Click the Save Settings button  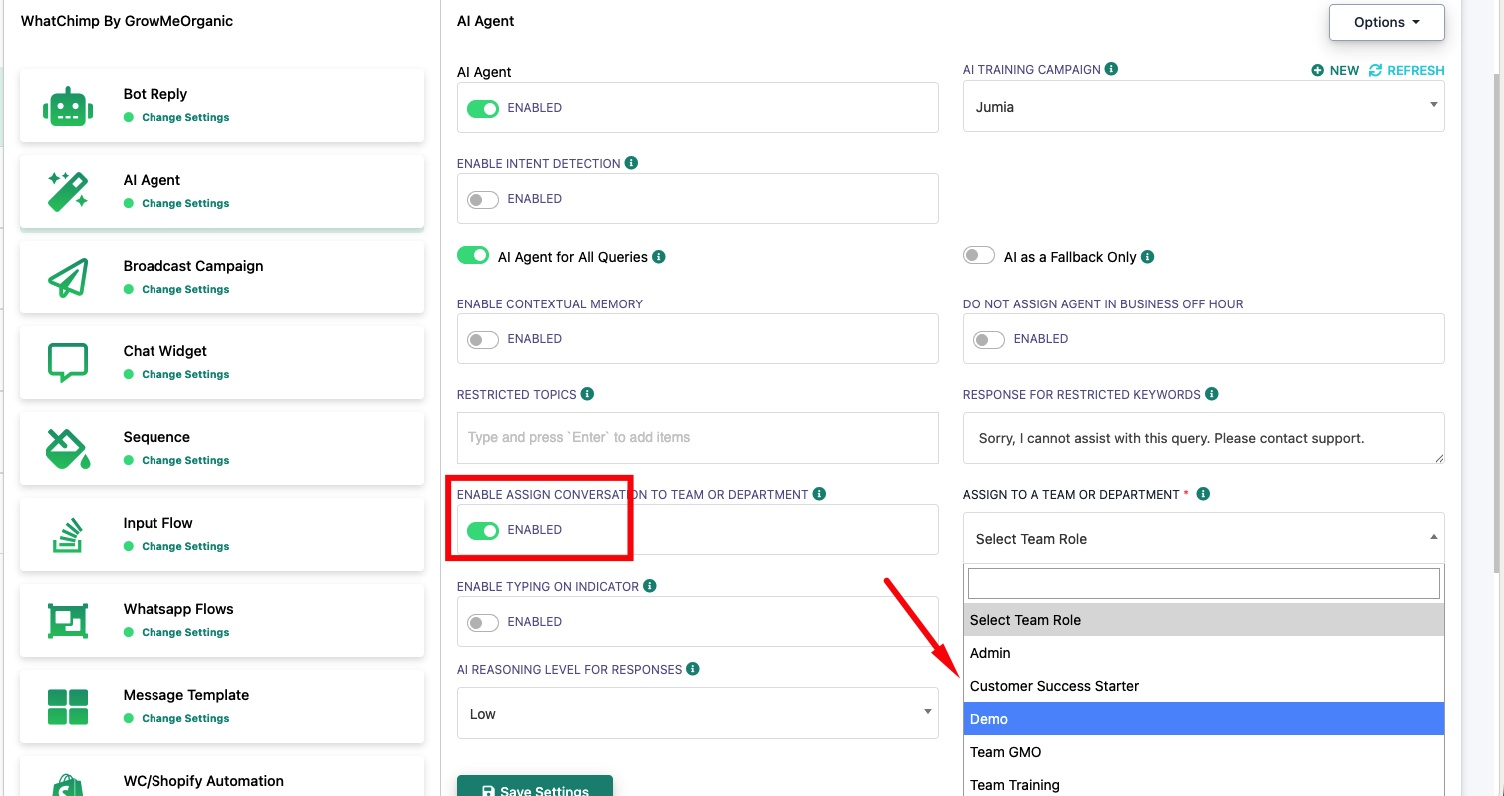535,786
